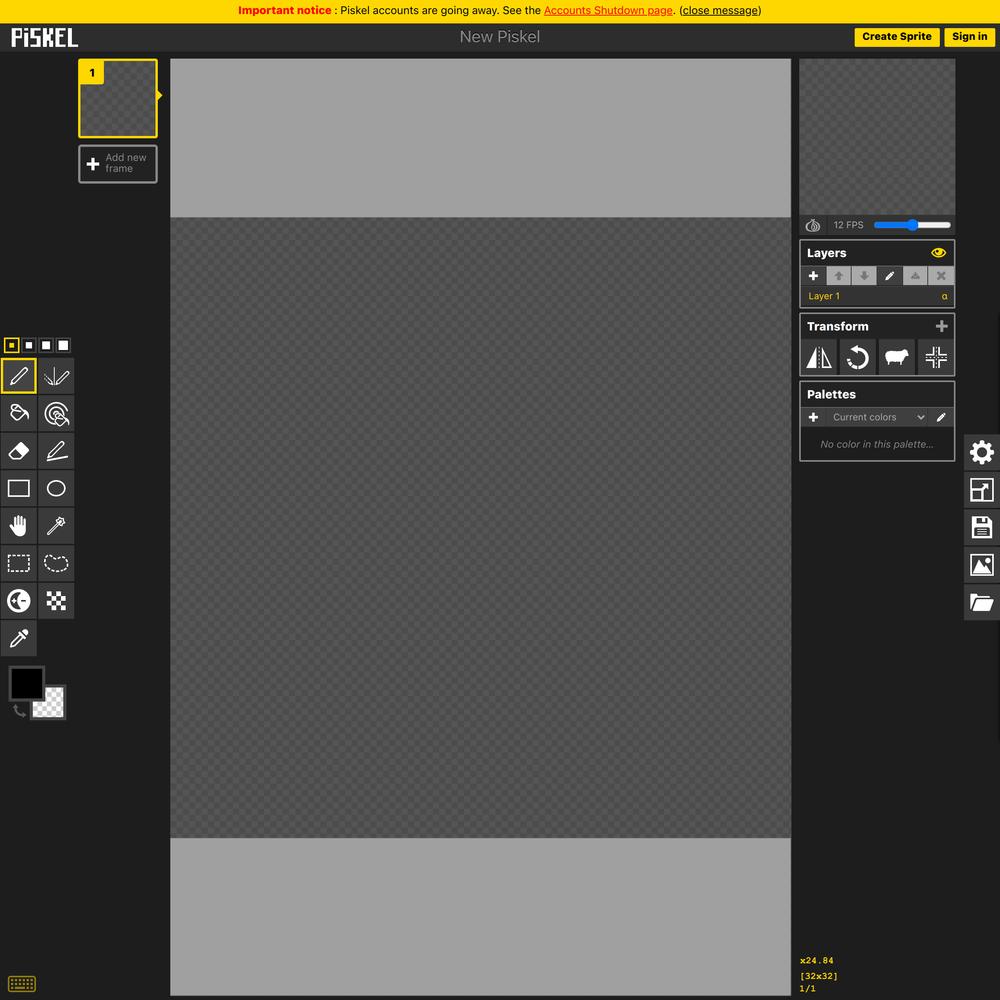Click the Sign in button
This screenshot has height=1000, width=1000.
click(x=969, y=37)
